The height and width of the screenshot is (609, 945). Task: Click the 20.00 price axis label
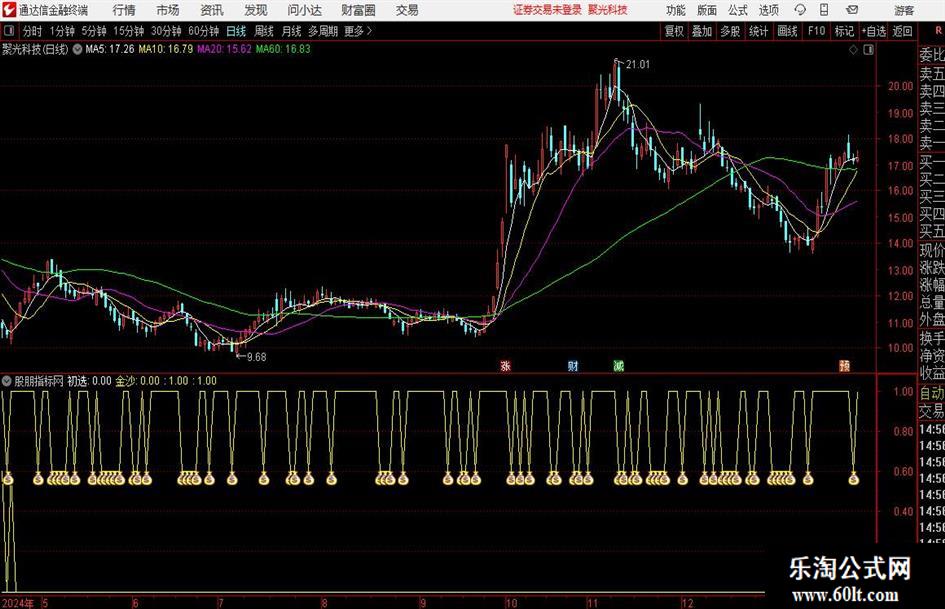[900, 86]
